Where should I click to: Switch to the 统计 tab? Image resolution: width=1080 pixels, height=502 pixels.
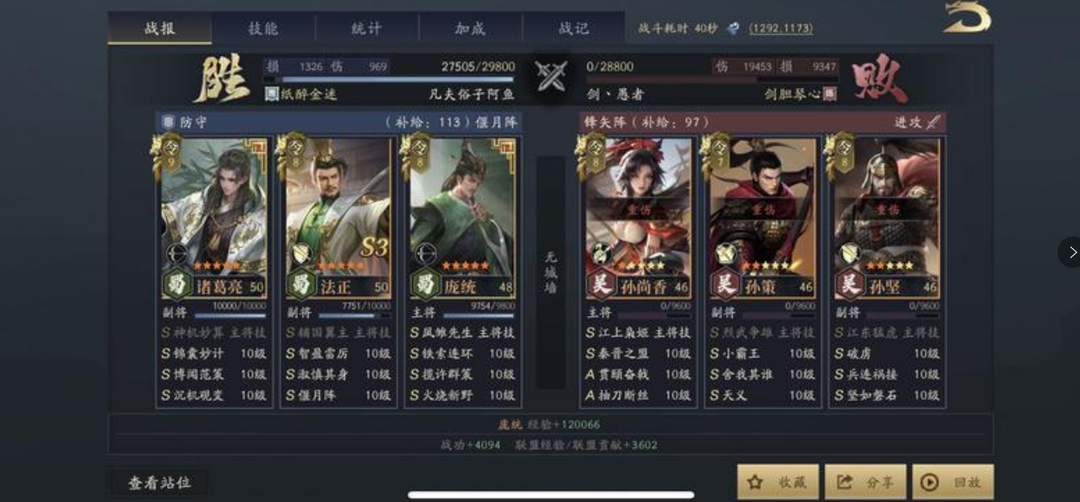pyautogui.click(x=366, y=28)
